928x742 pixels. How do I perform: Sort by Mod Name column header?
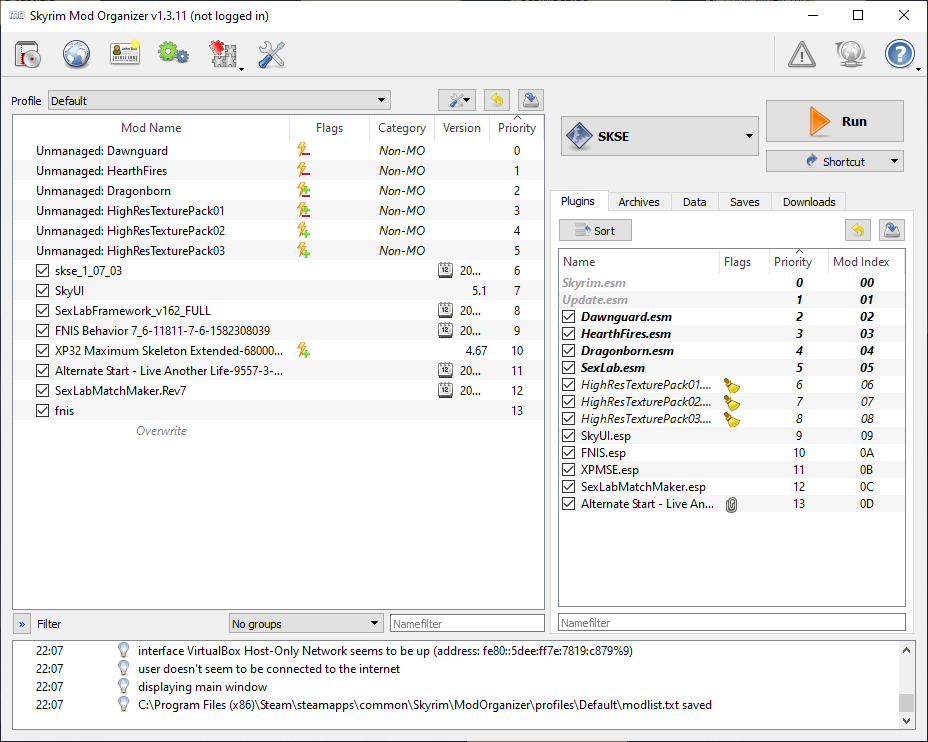pos(151,128)
